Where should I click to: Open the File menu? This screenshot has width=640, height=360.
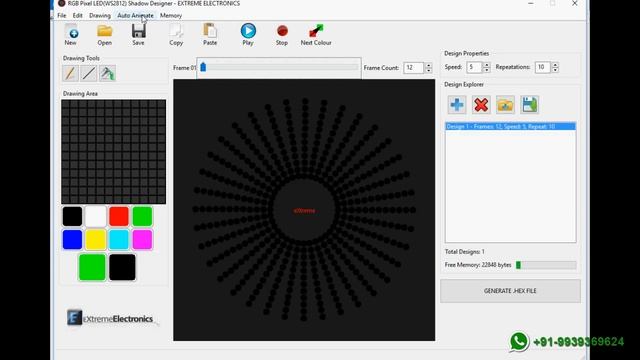(x=62, y=16)
